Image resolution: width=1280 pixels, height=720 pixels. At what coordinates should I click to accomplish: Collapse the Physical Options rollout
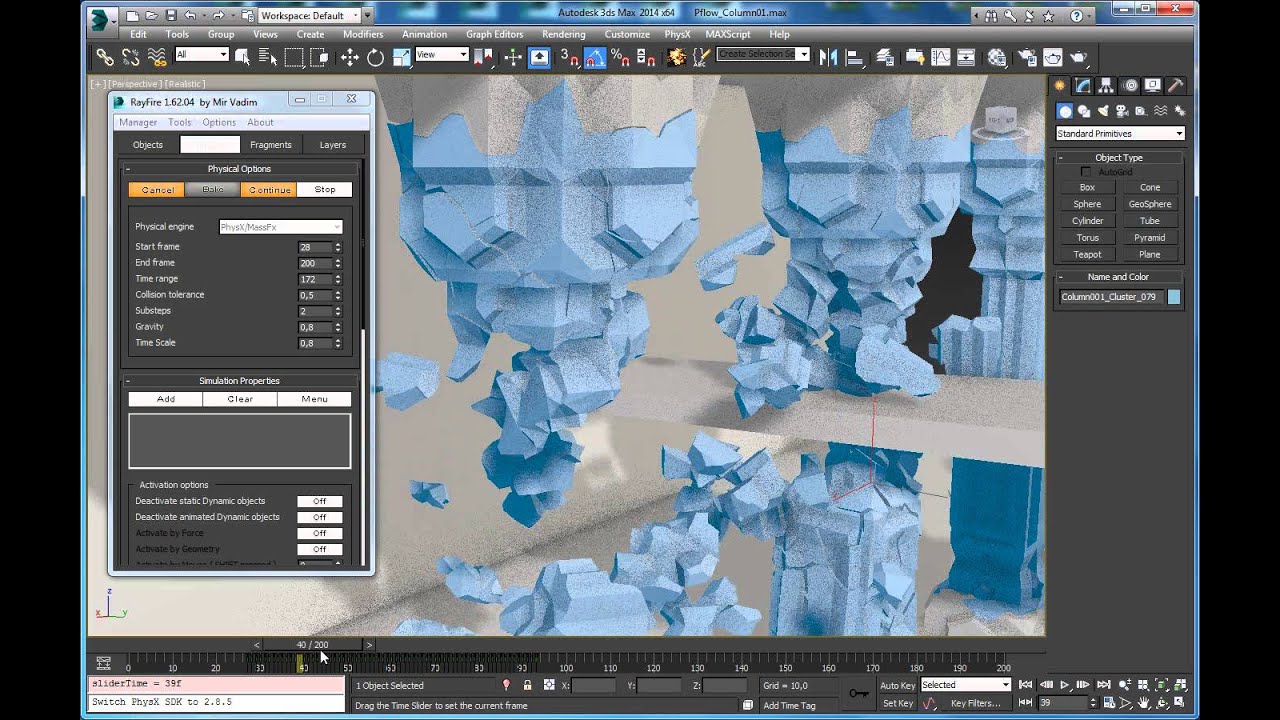pyautogui.click(x=239, y=169)
